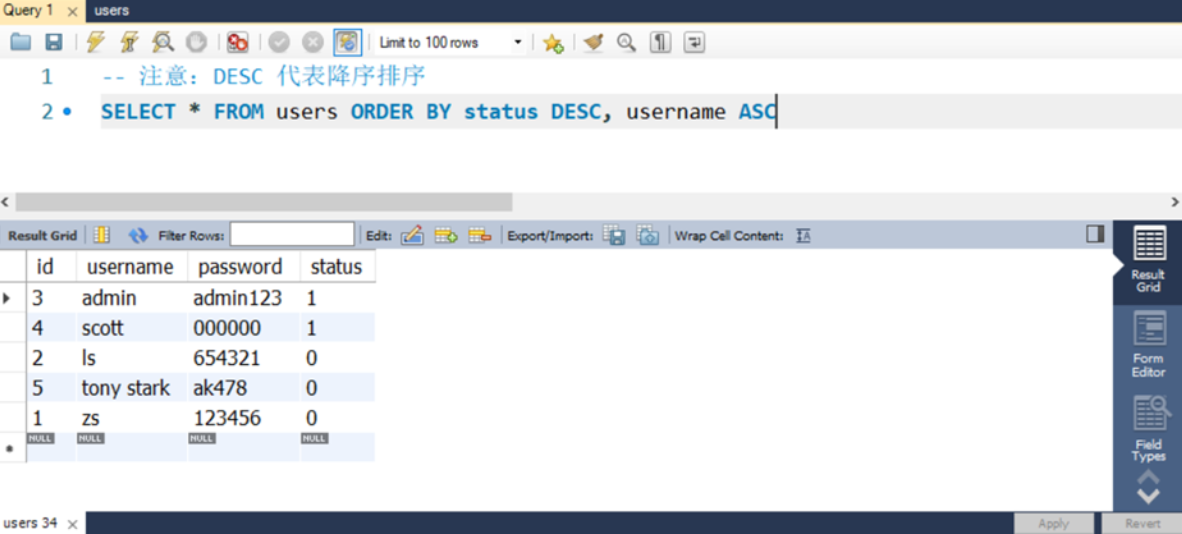Screen dimensions: 1182x534
Task: Export recordset to external file icon
Action: tap(615, 235)
